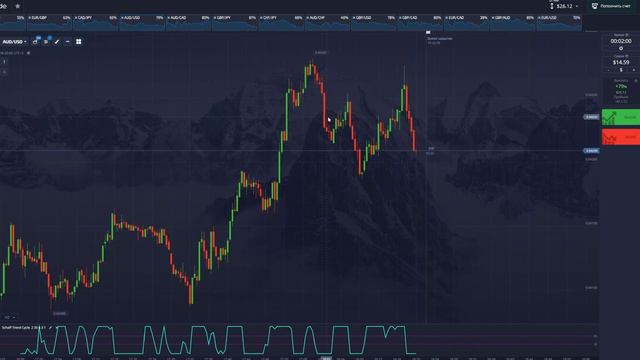Select the drawing pencil tool
Viewport: 640px width, 360px height.
tap(57, 42)
